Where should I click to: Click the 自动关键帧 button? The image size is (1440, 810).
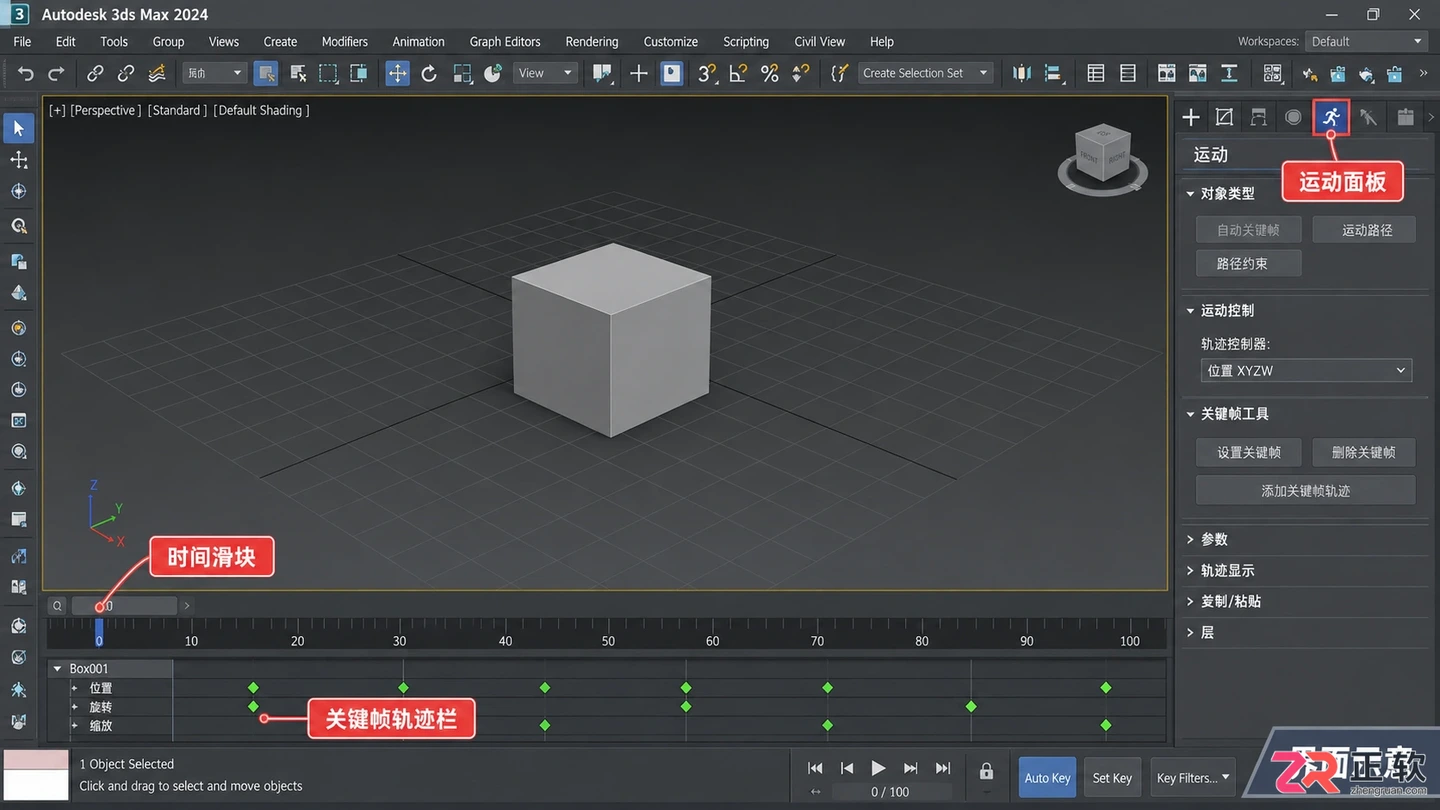tap(1248, 230)
